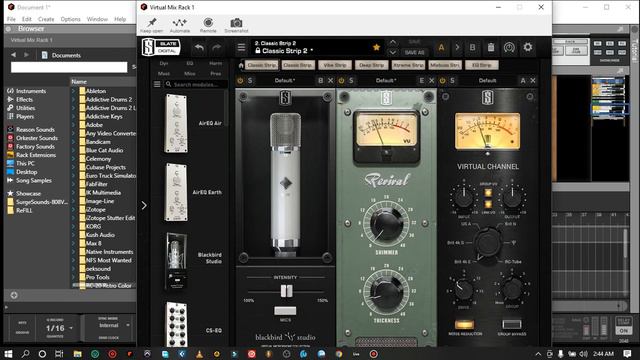Toggle the Group Bypass button

(x=512, y=324)
